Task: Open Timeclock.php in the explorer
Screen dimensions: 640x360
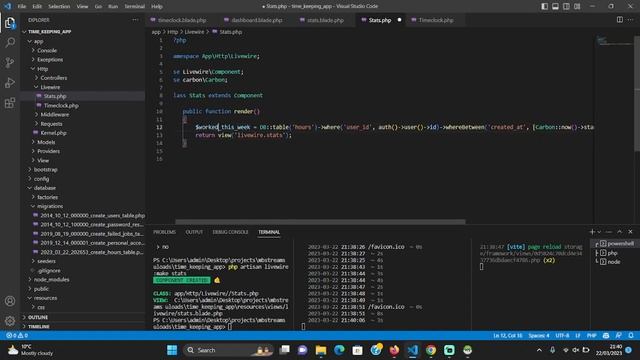Action: [61, 105]
